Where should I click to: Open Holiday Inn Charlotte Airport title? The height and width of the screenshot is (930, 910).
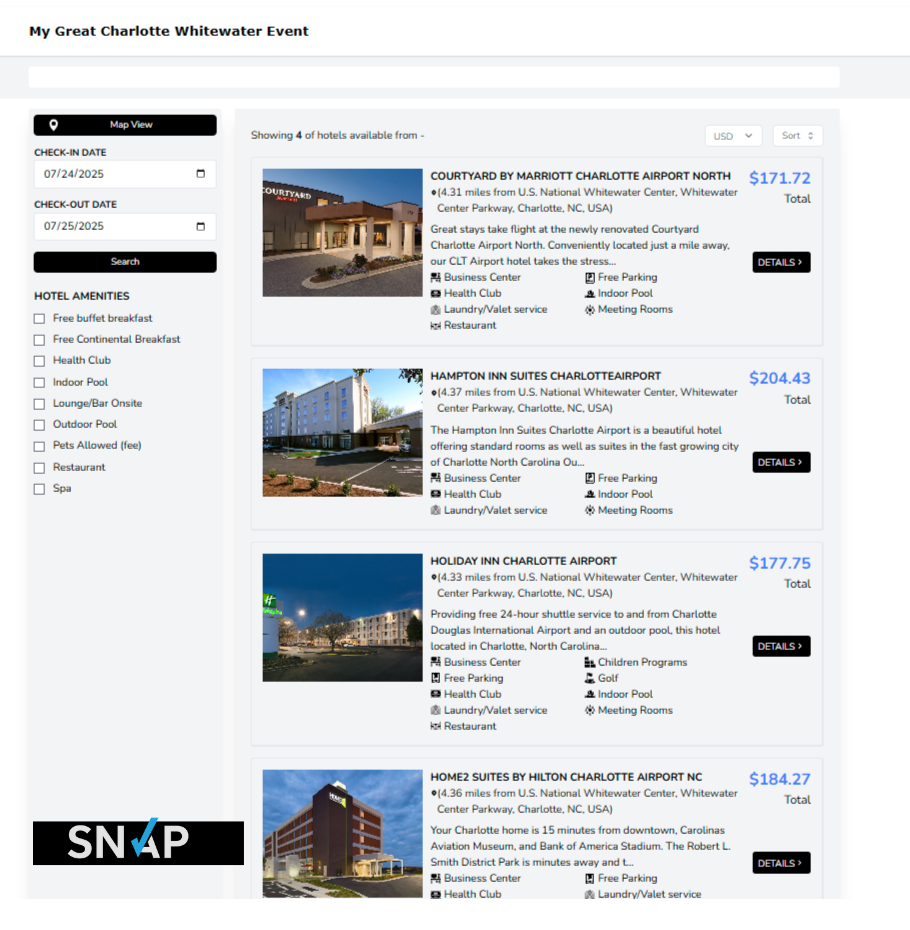pos(523,561)
